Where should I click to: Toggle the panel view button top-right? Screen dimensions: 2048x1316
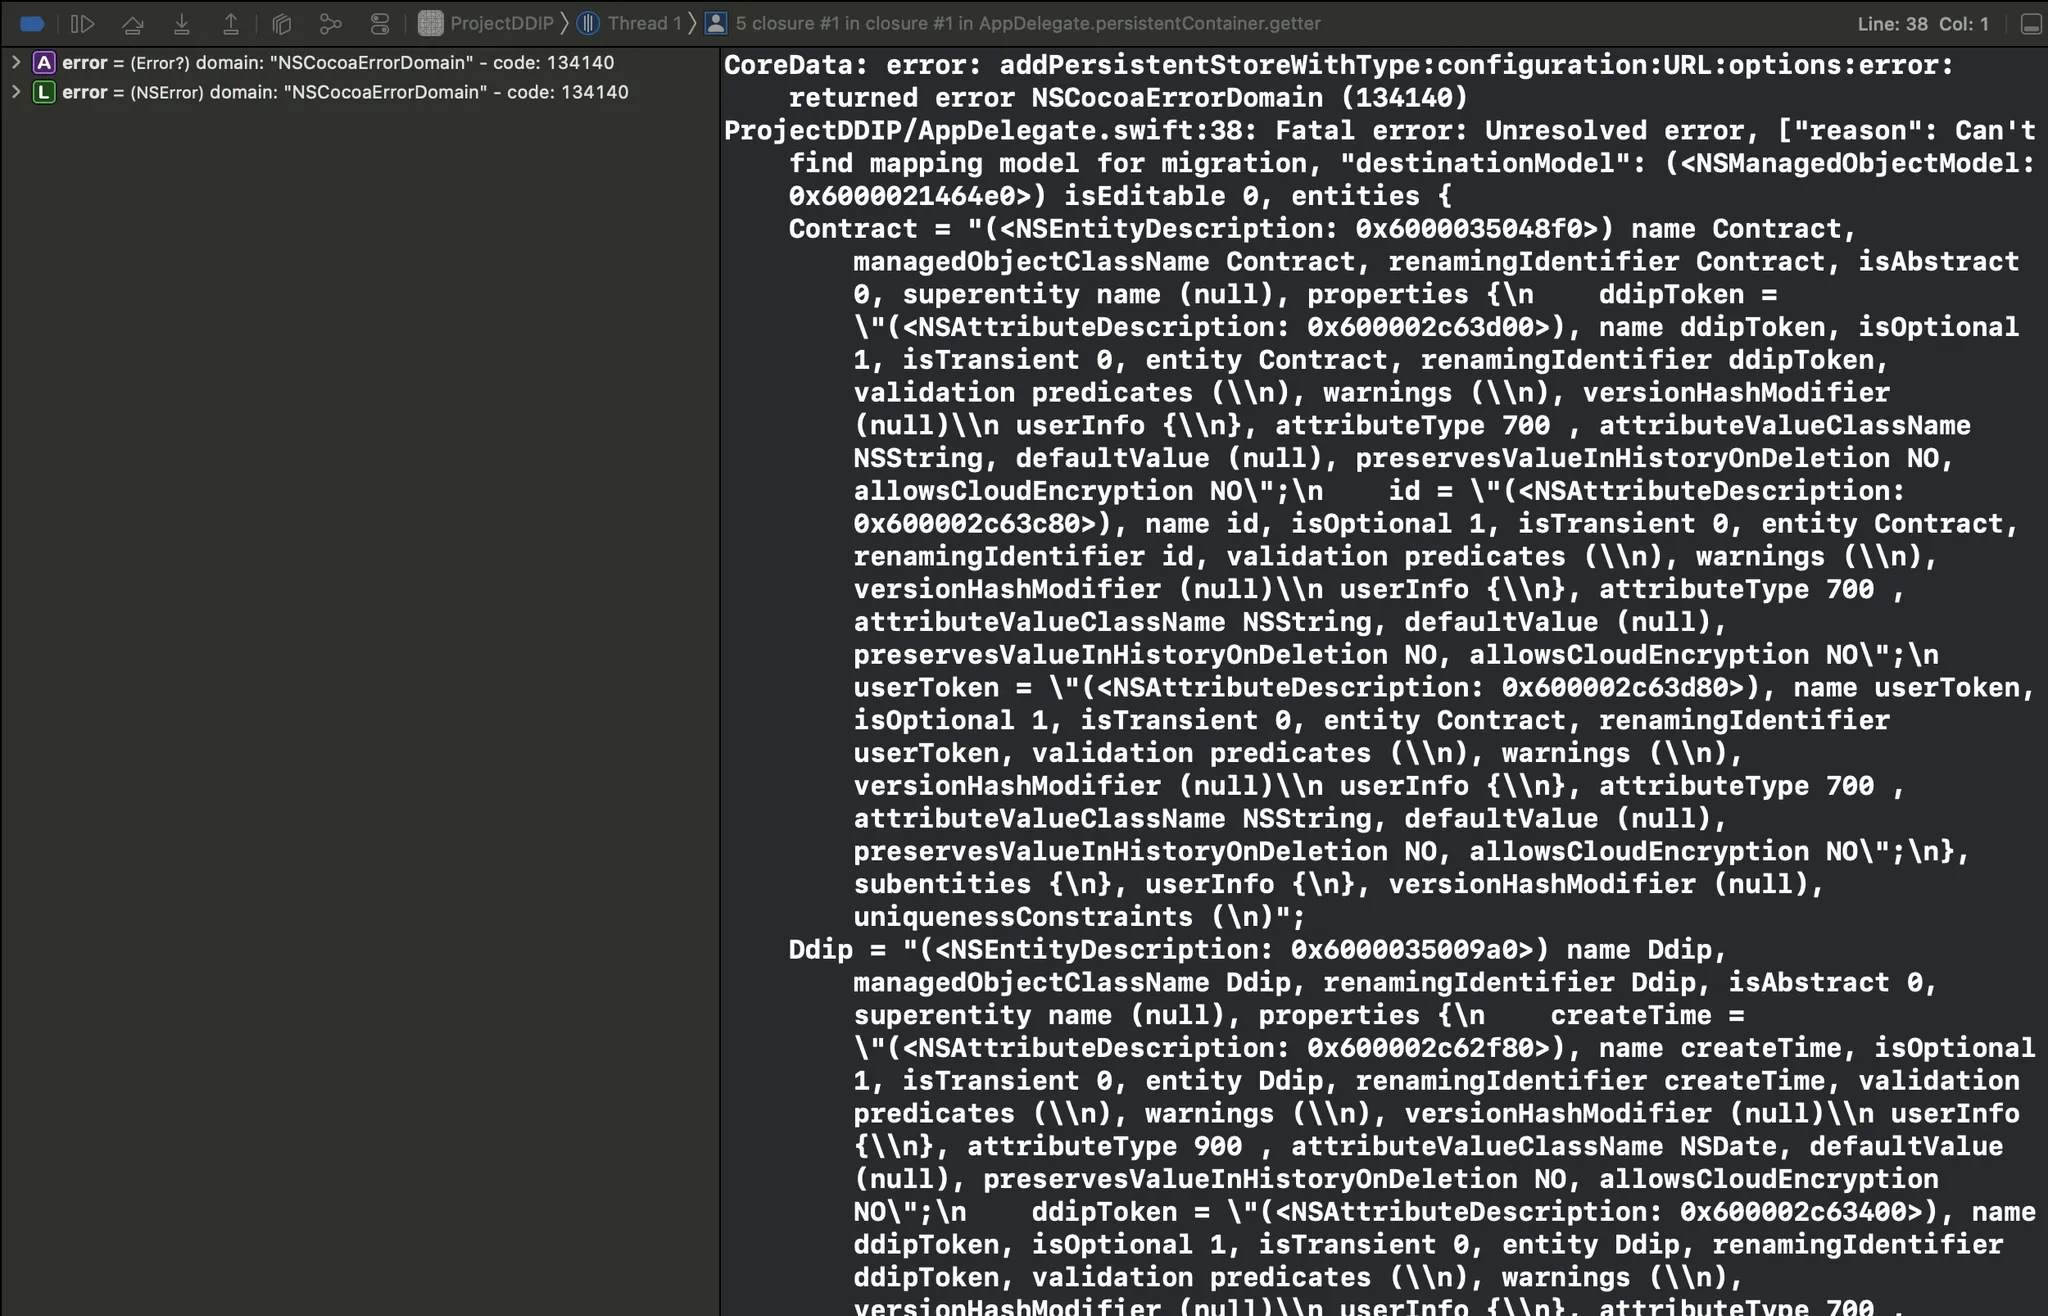coord(2030,23)
